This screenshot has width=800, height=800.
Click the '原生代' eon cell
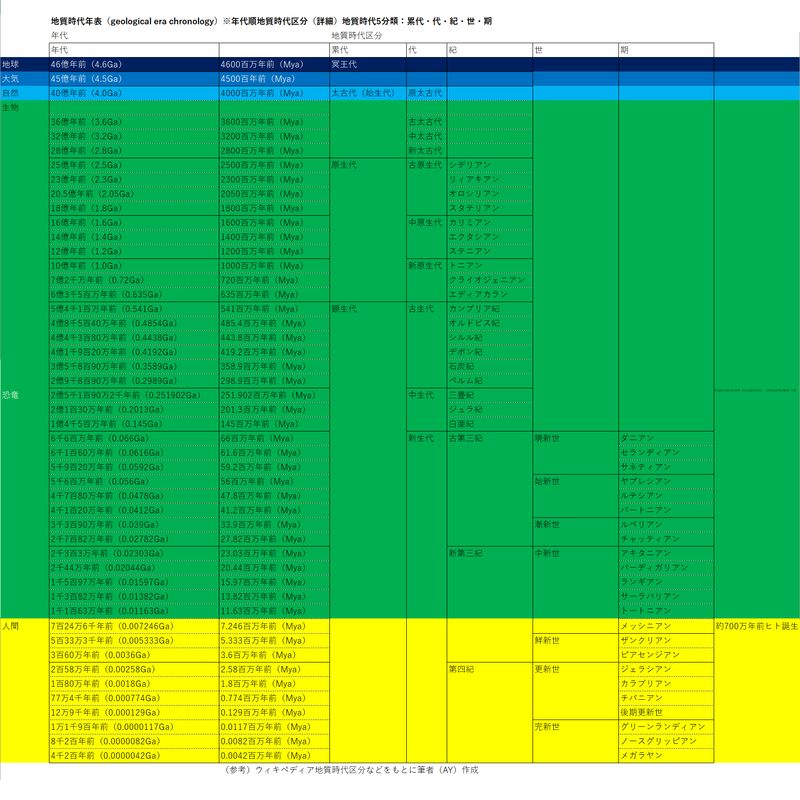tap(344, 165)
